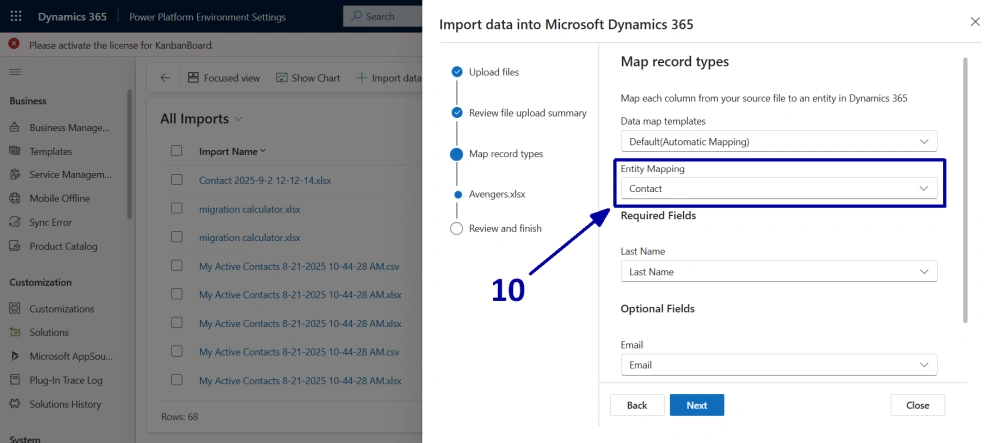Viewport: 1000px width, 443px height.
Task: Select the Mobile Offline sidebar icon
Action: tap(15, 198)
